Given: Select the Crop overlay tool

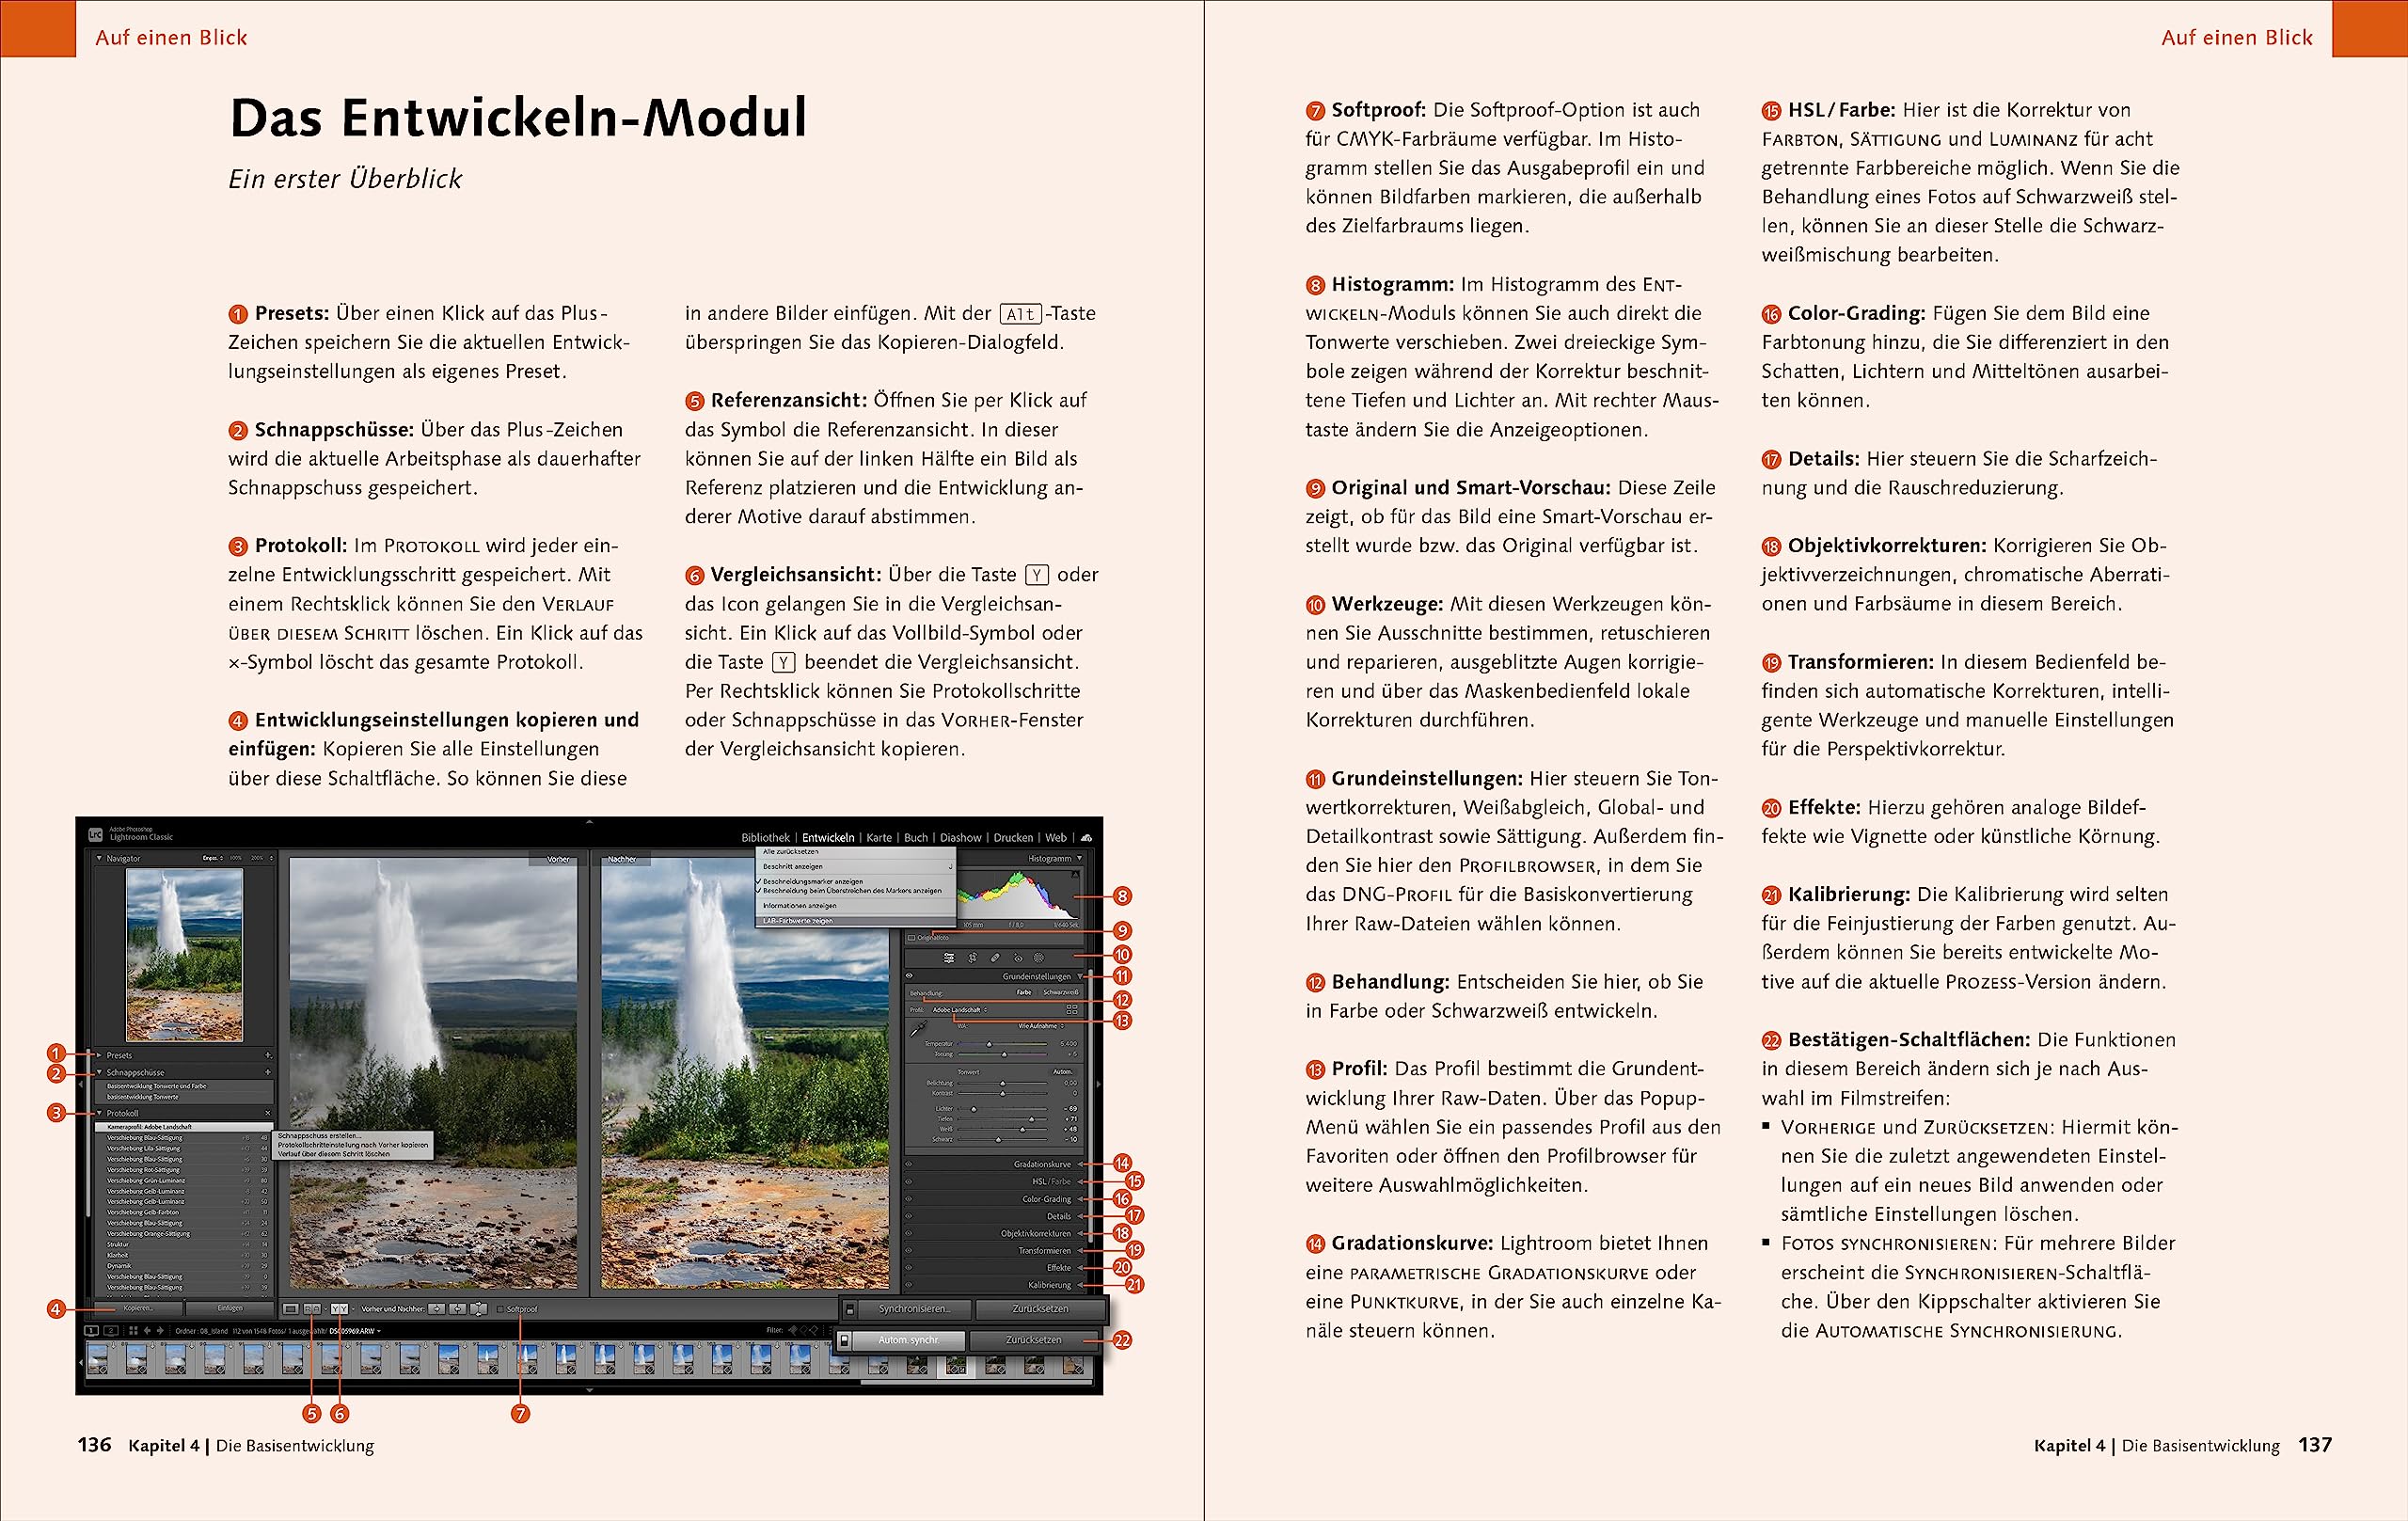Looking at the screenshot, I should click(x=973, y=958).
